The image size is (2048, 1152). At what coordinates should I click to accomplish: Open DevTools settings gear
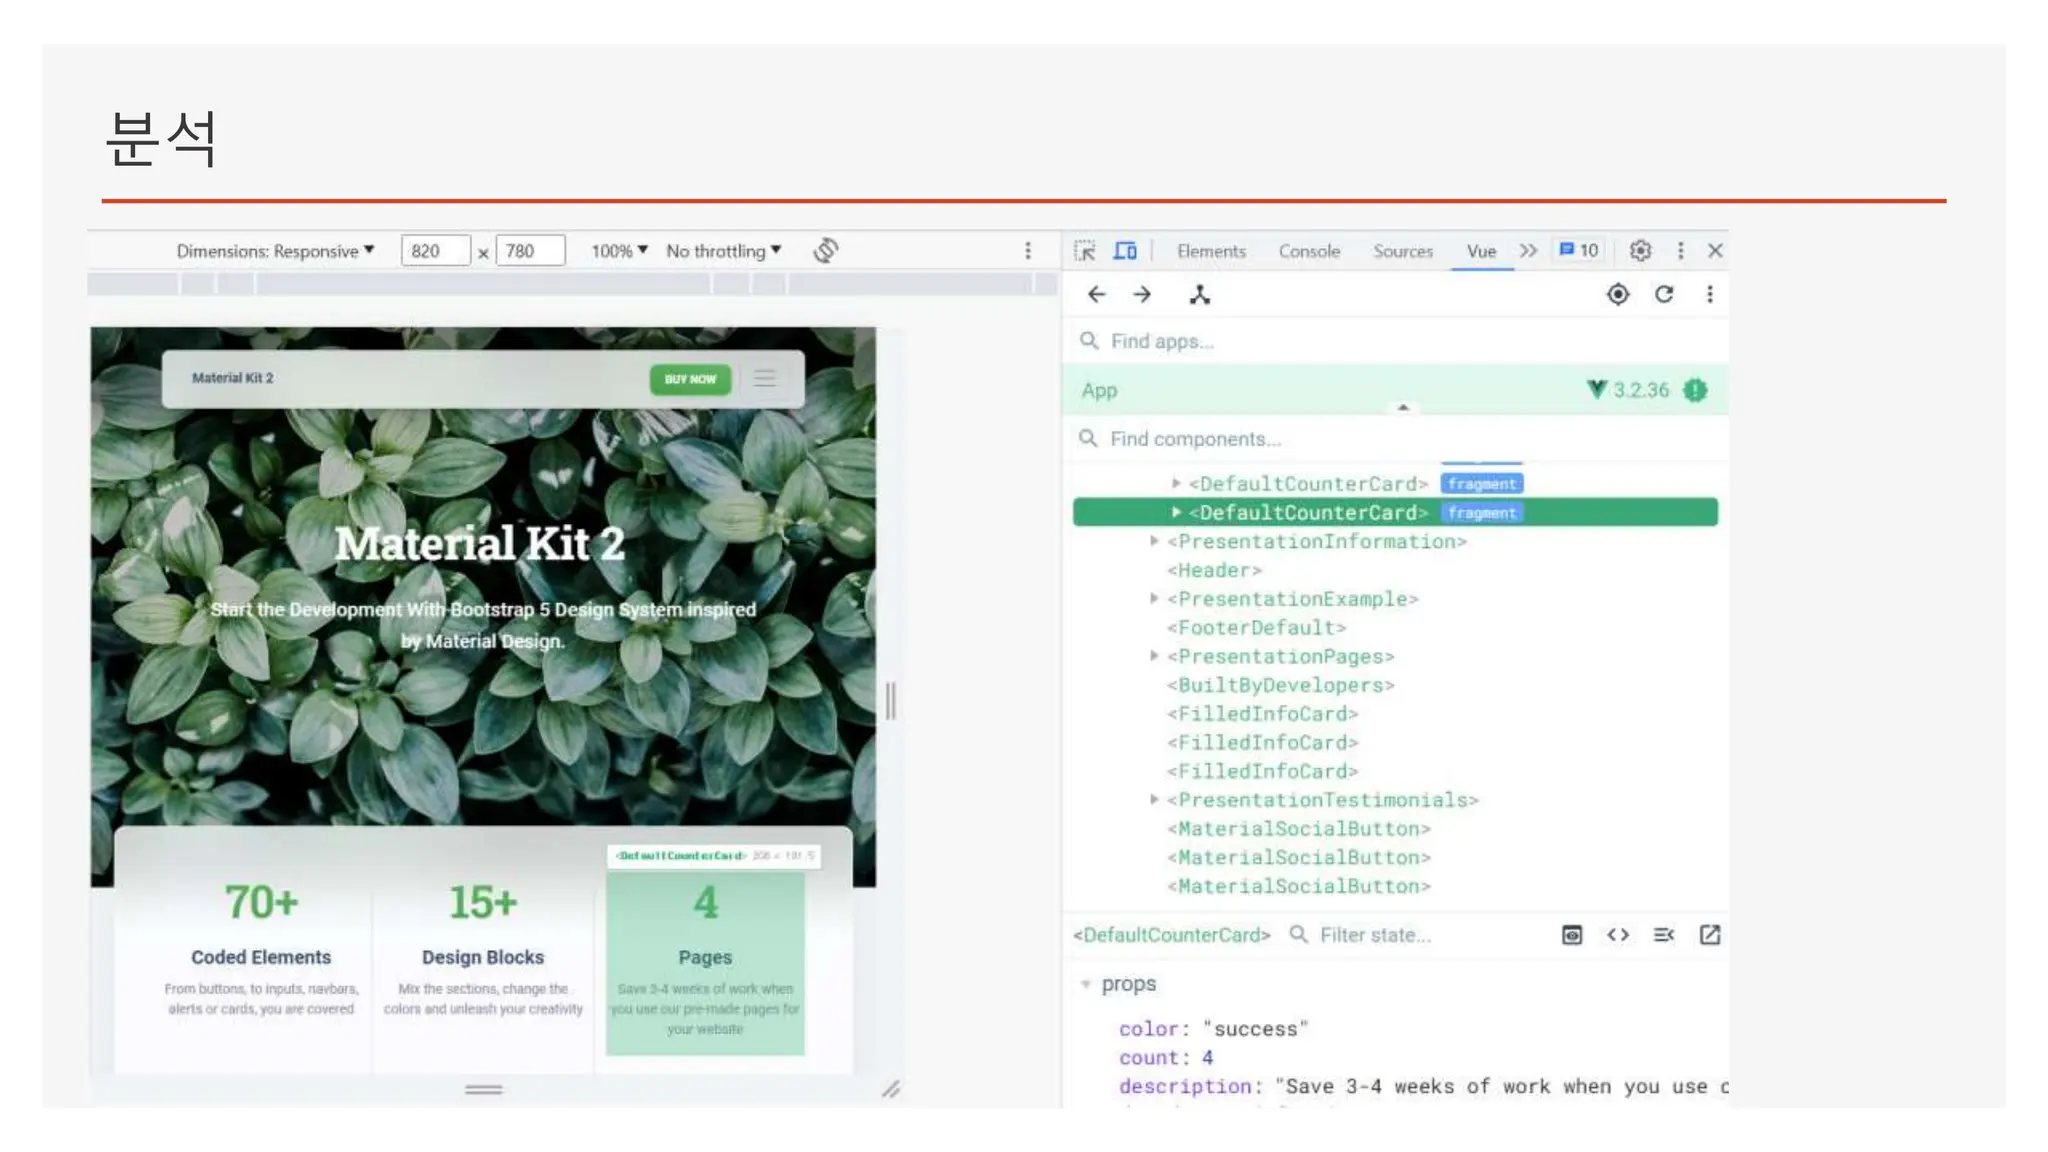coord(1640,251)
